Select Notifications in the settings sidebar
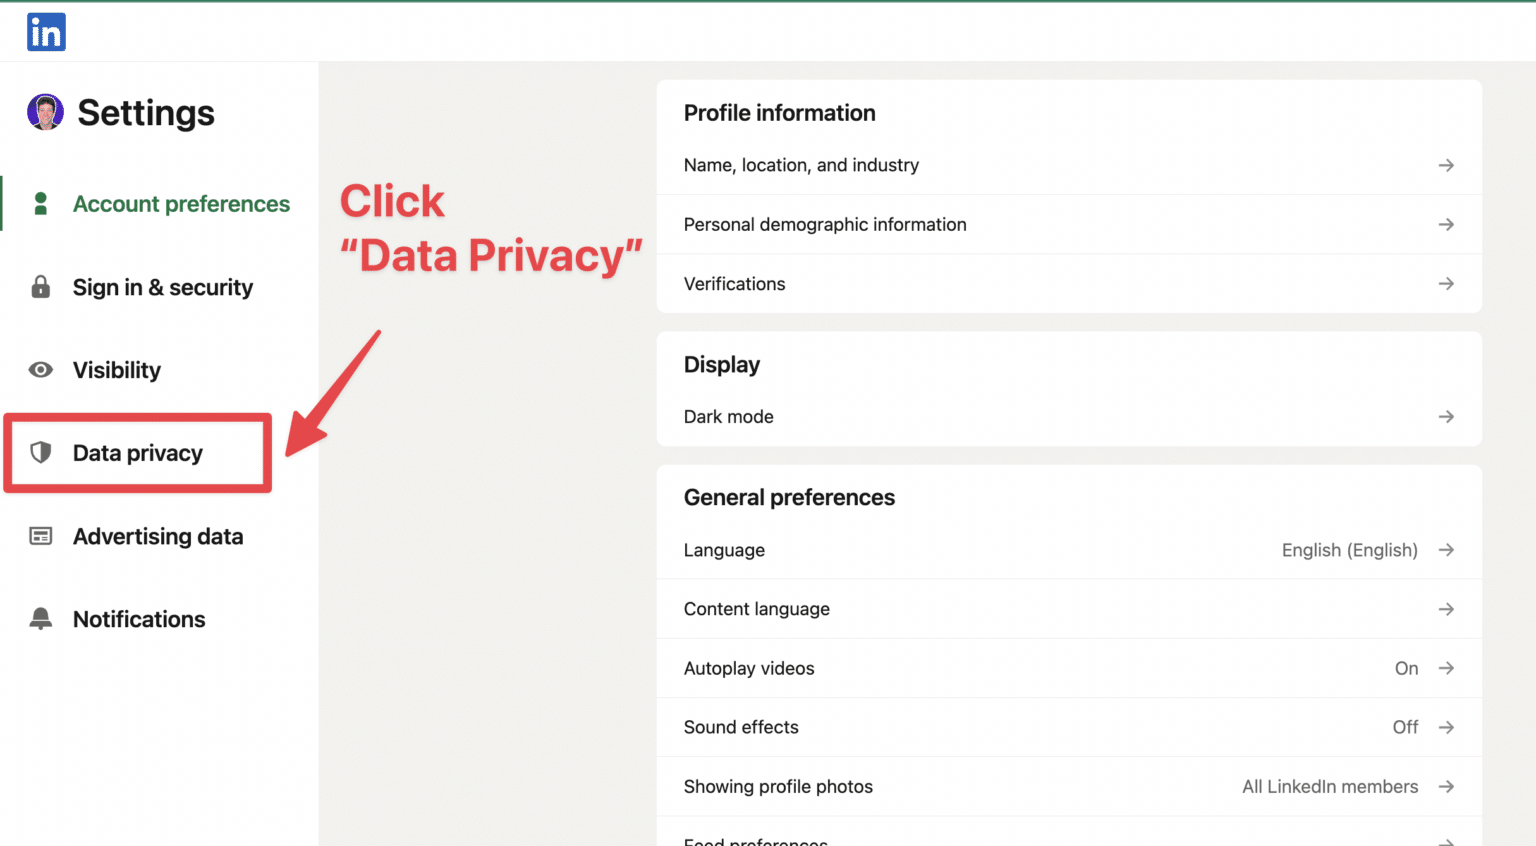 (139, 619)
